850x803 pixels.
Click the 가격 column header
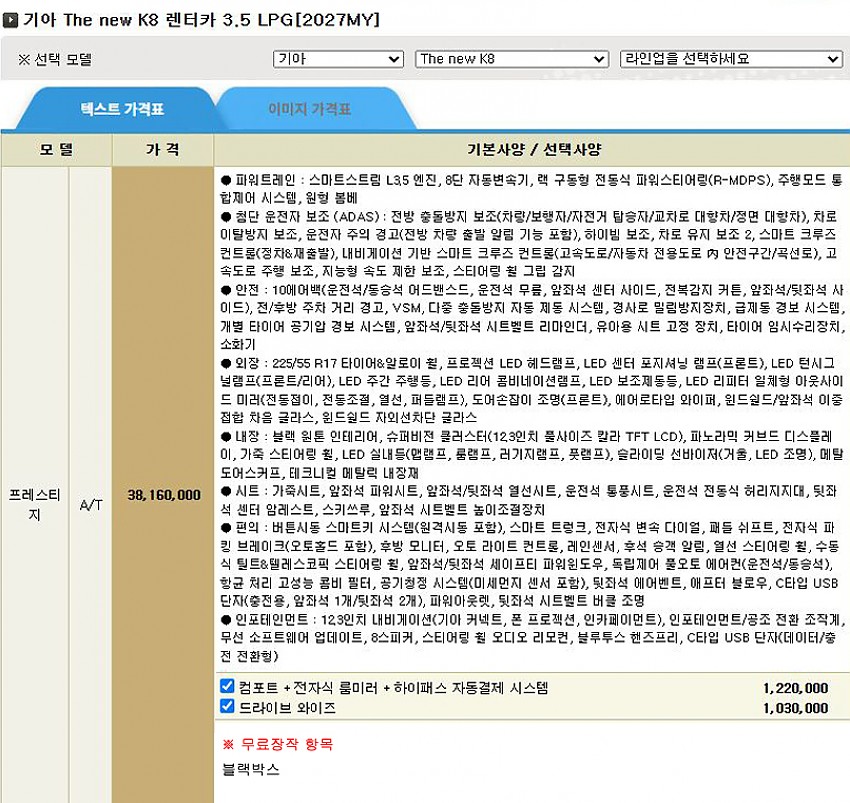[163, 149]
